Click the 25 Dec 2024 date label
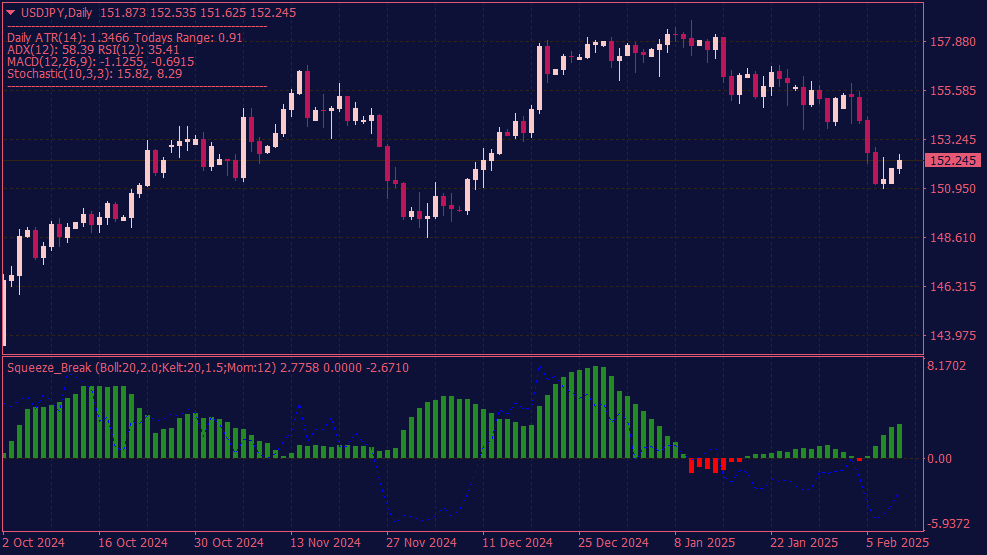The height and width of the screenshot is (555, 987). [613, 542]
